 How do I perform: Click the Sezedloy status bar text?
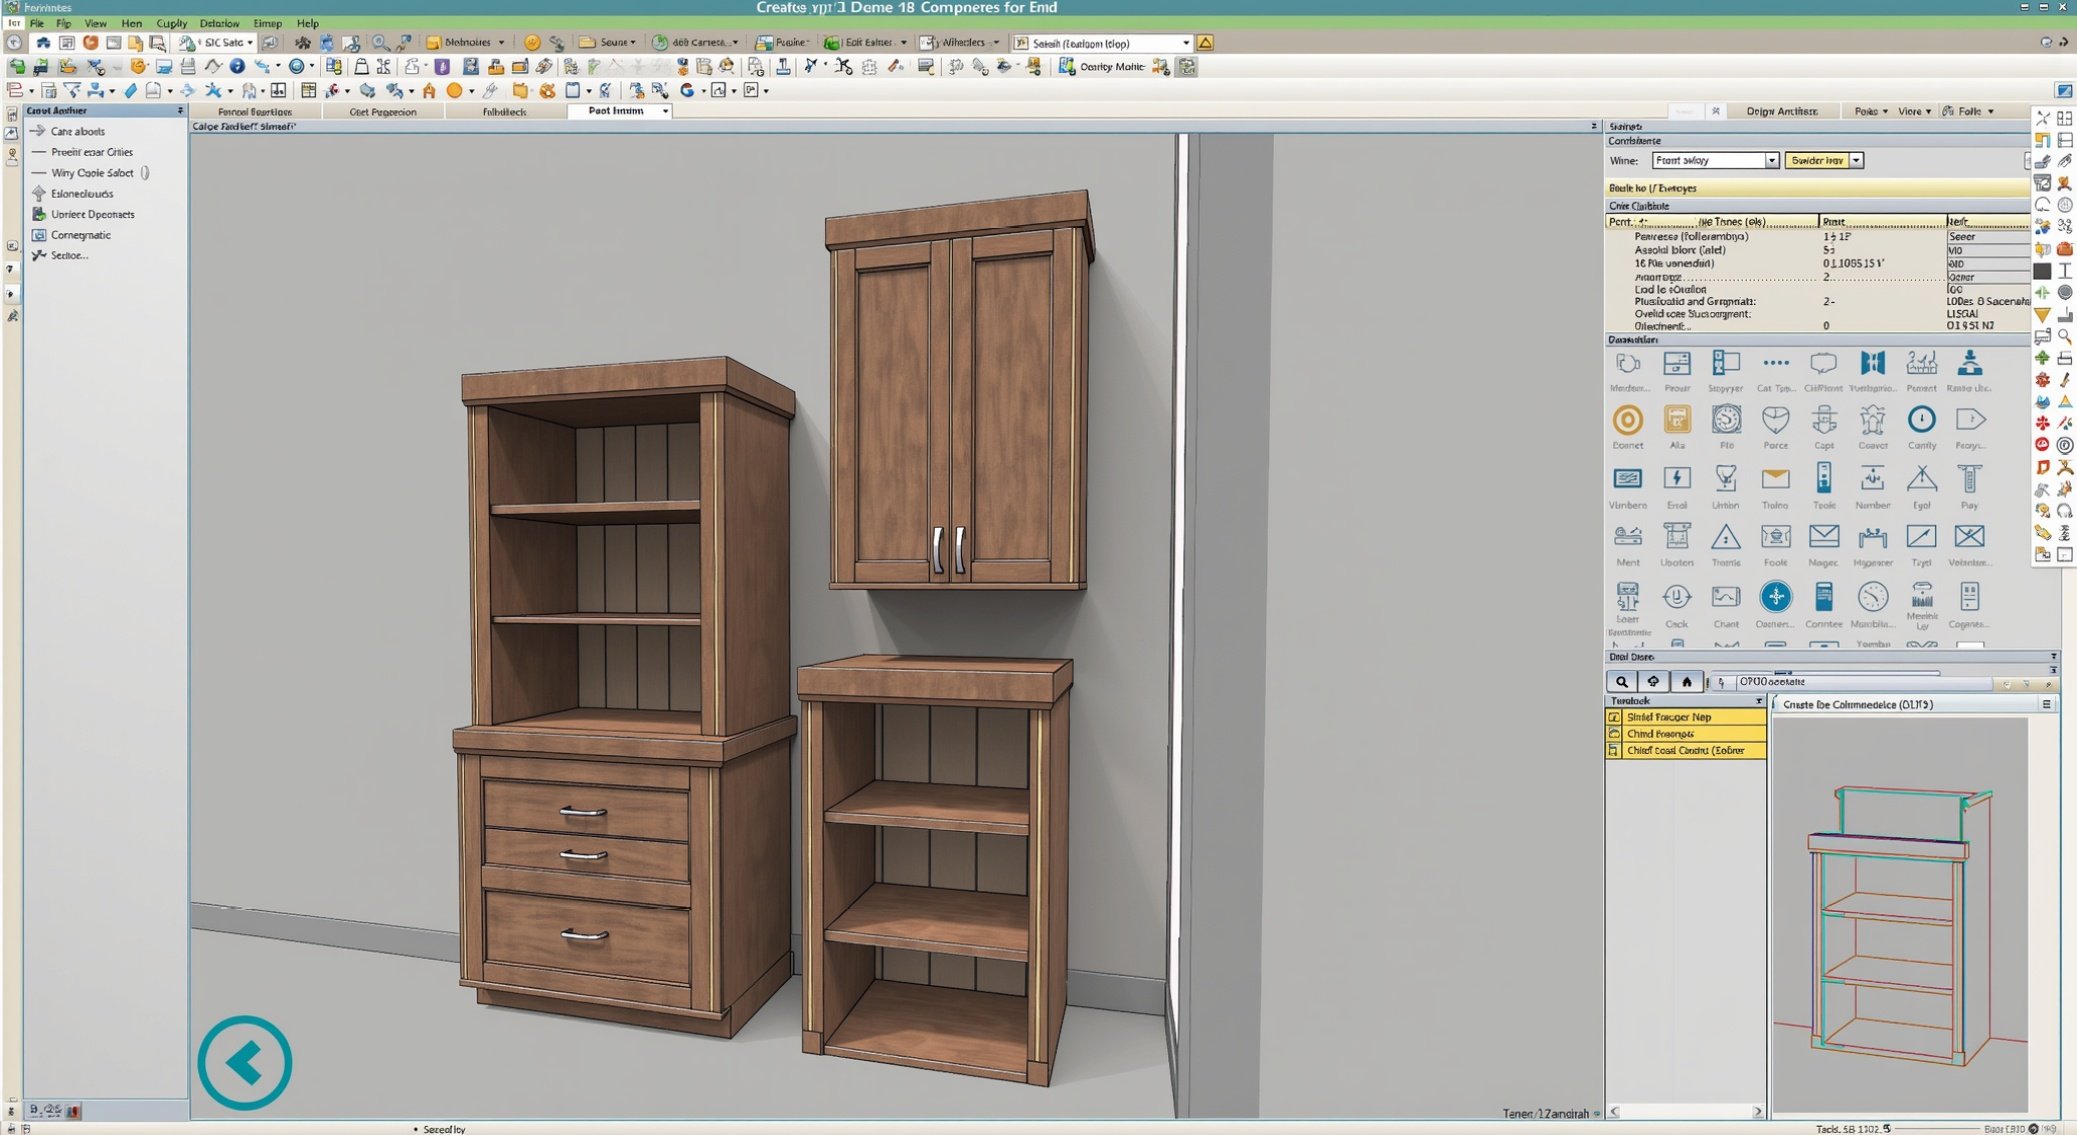point(444,1129)
